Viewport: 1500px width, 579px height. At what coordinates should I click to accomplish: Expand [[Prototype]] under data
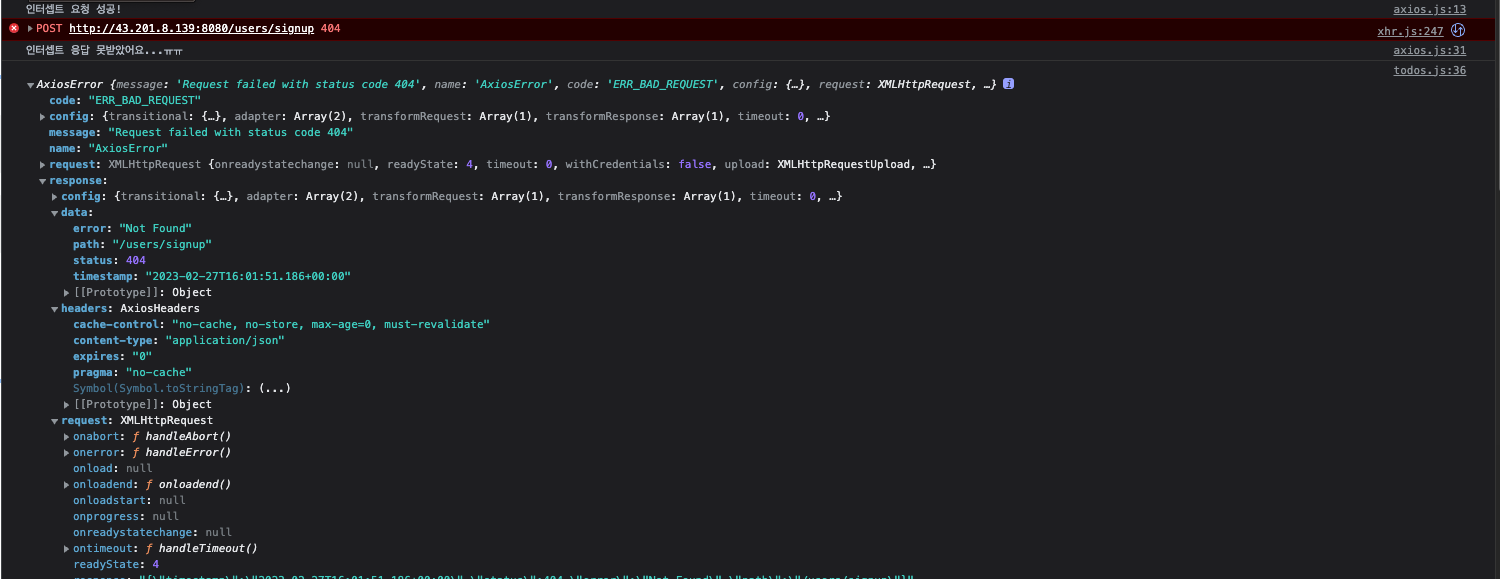(66, 293)
